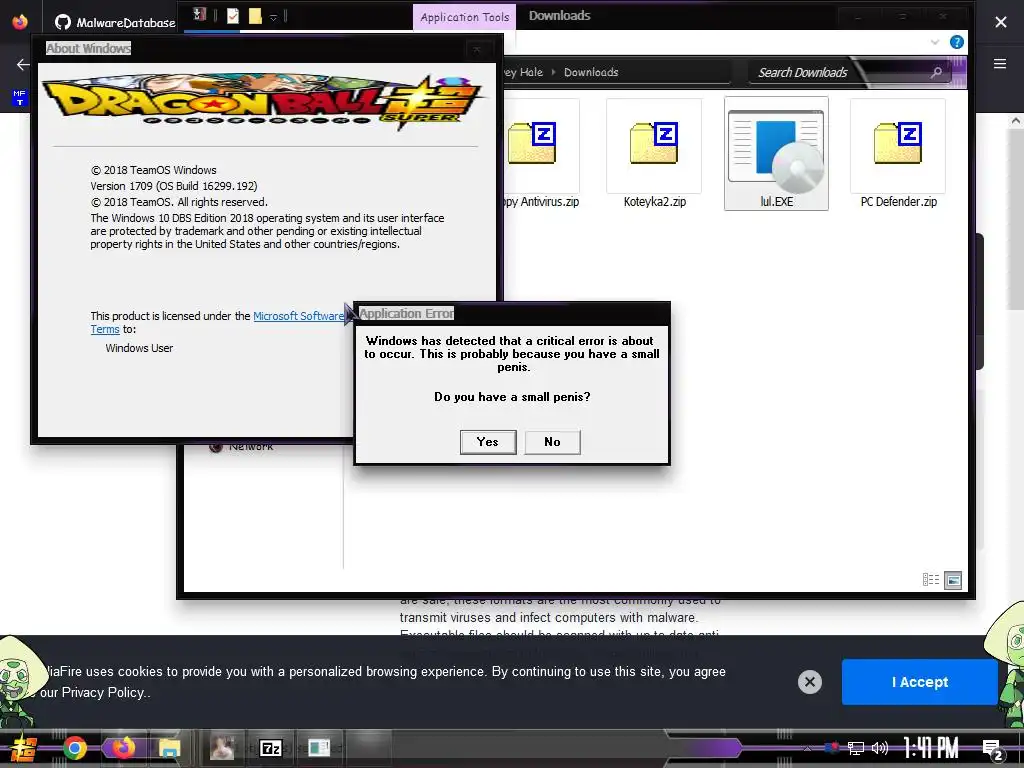Open the Microsoft Software license link
The height and width of the screenshot is (768, 1024).
coord(298,316)
